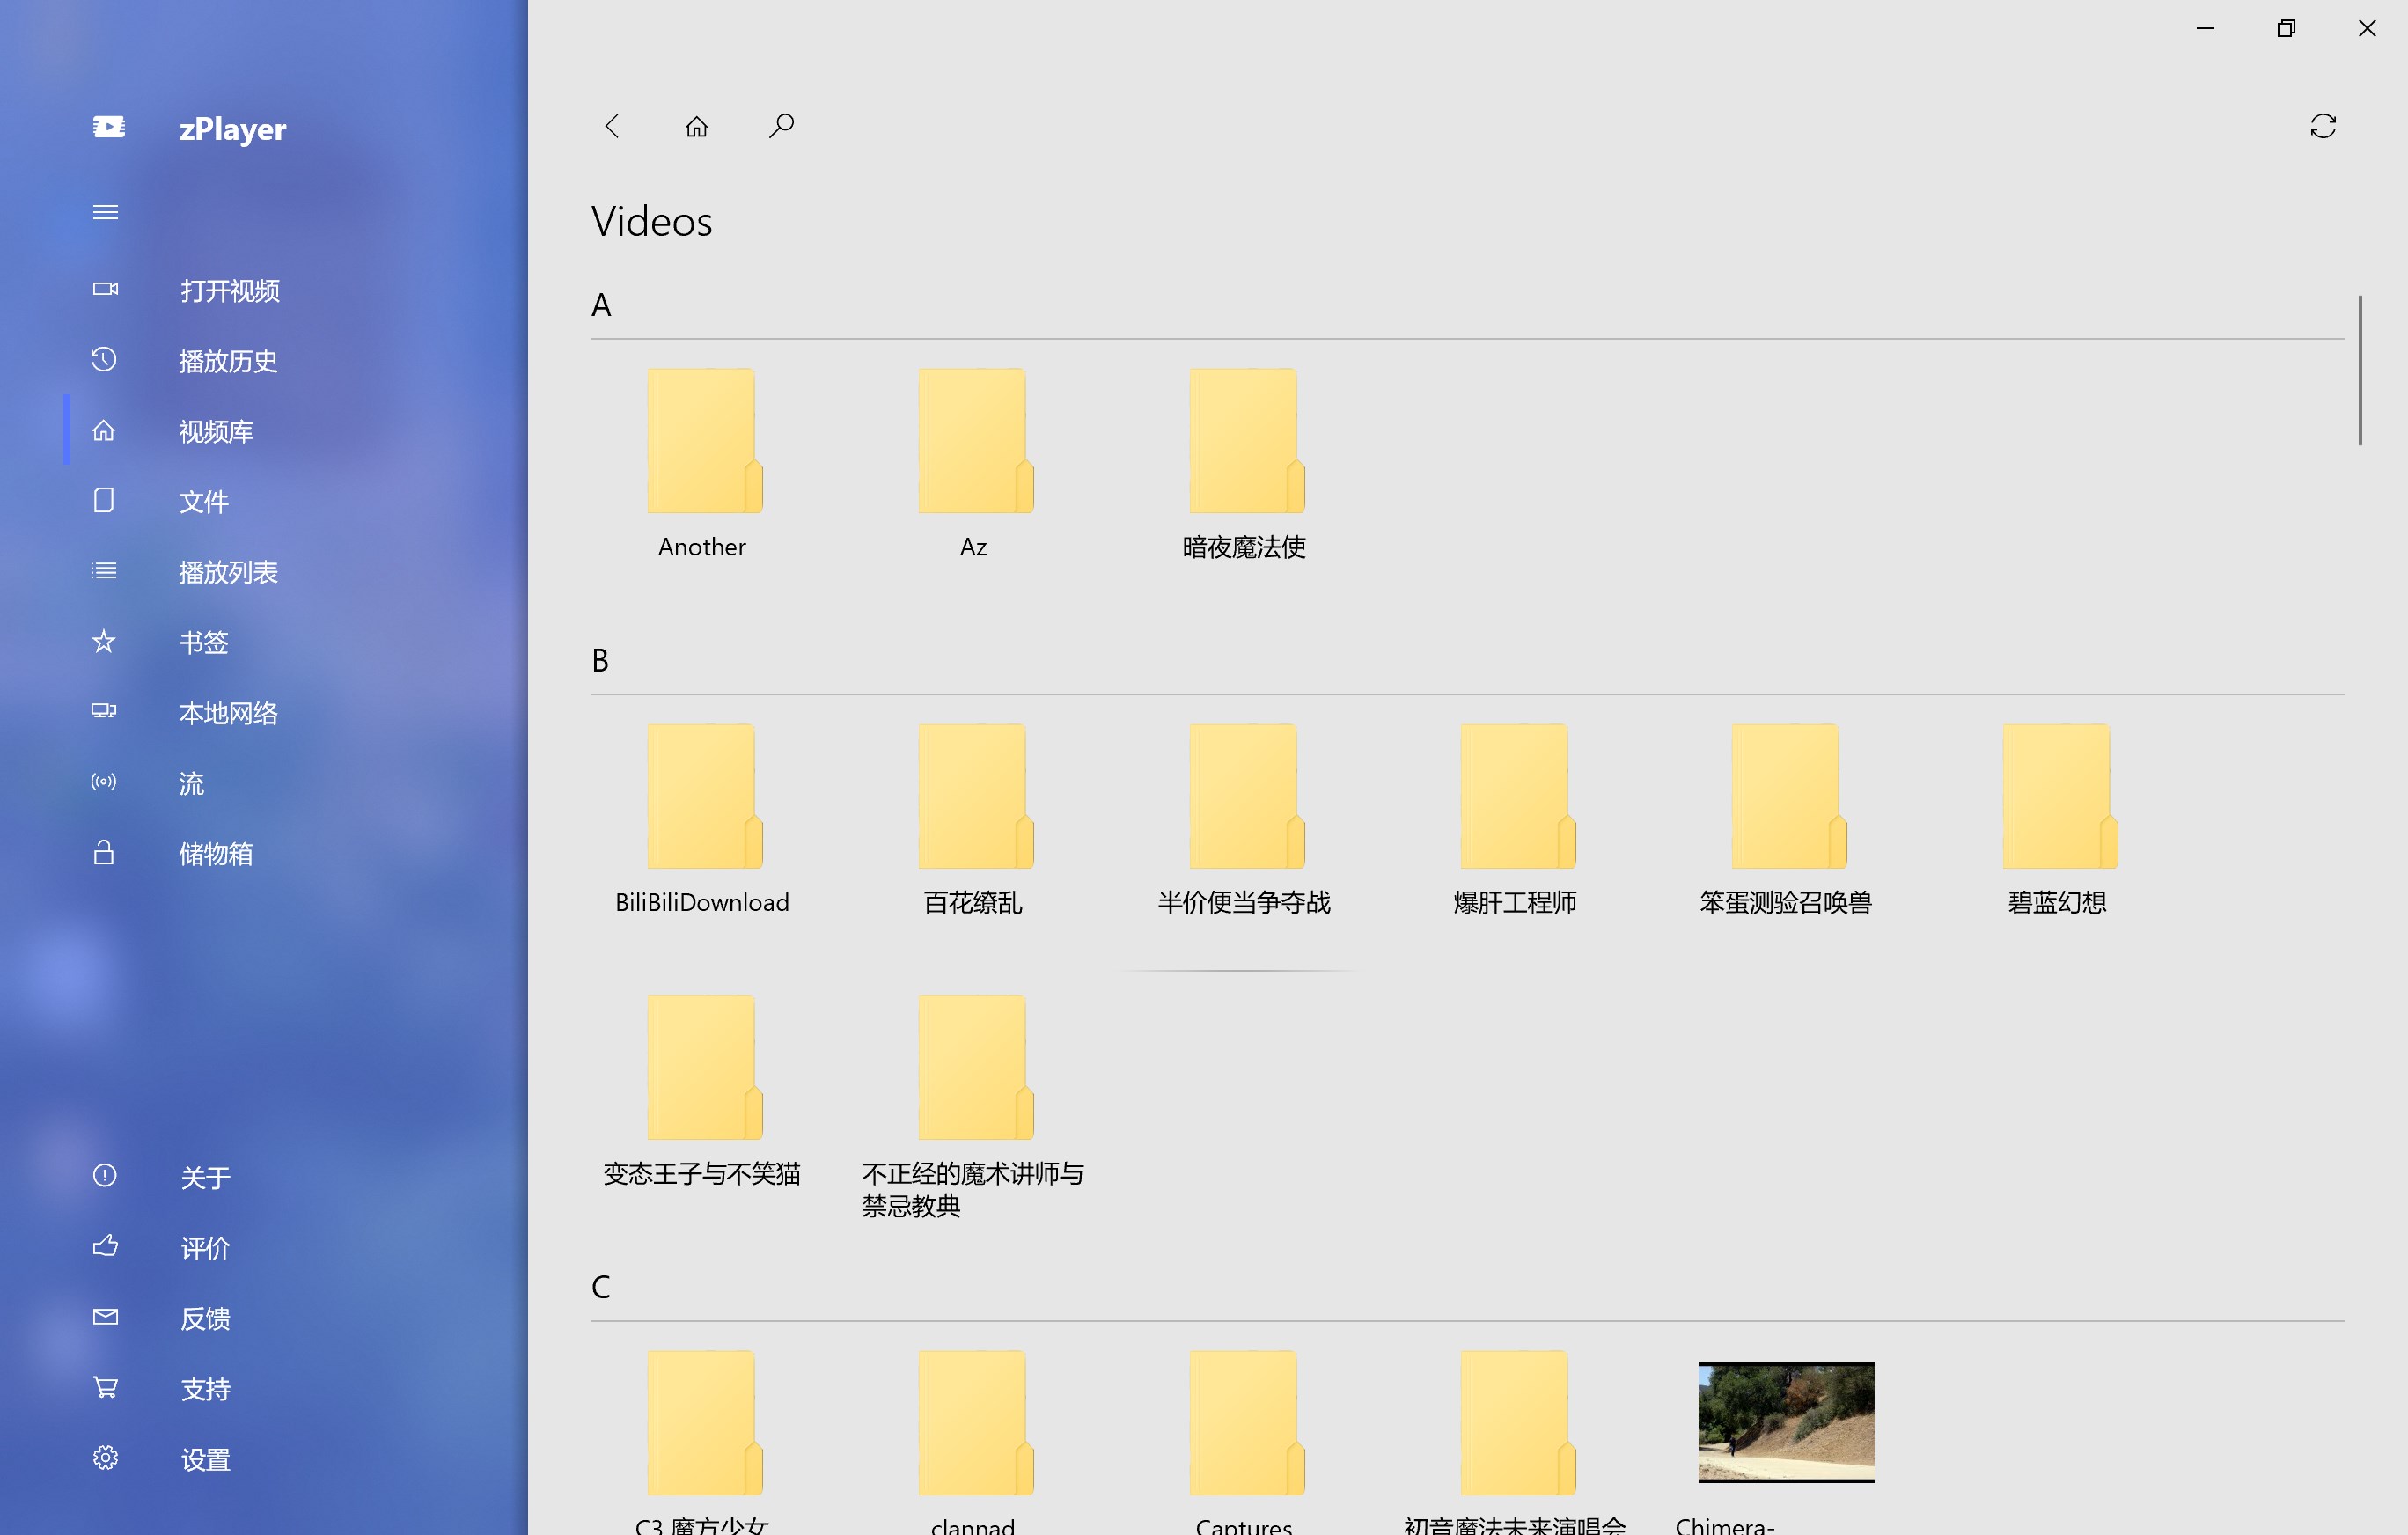Select 视频库 in the sidebar
2408x1535 pixels.
coord(214,431)
